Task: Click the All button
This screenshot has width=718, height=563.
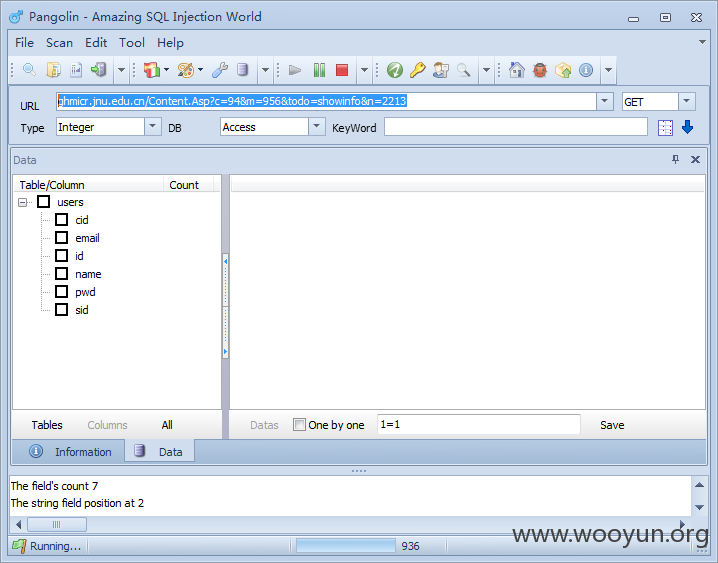Action: pyautogui.click(x=167, y=425)
